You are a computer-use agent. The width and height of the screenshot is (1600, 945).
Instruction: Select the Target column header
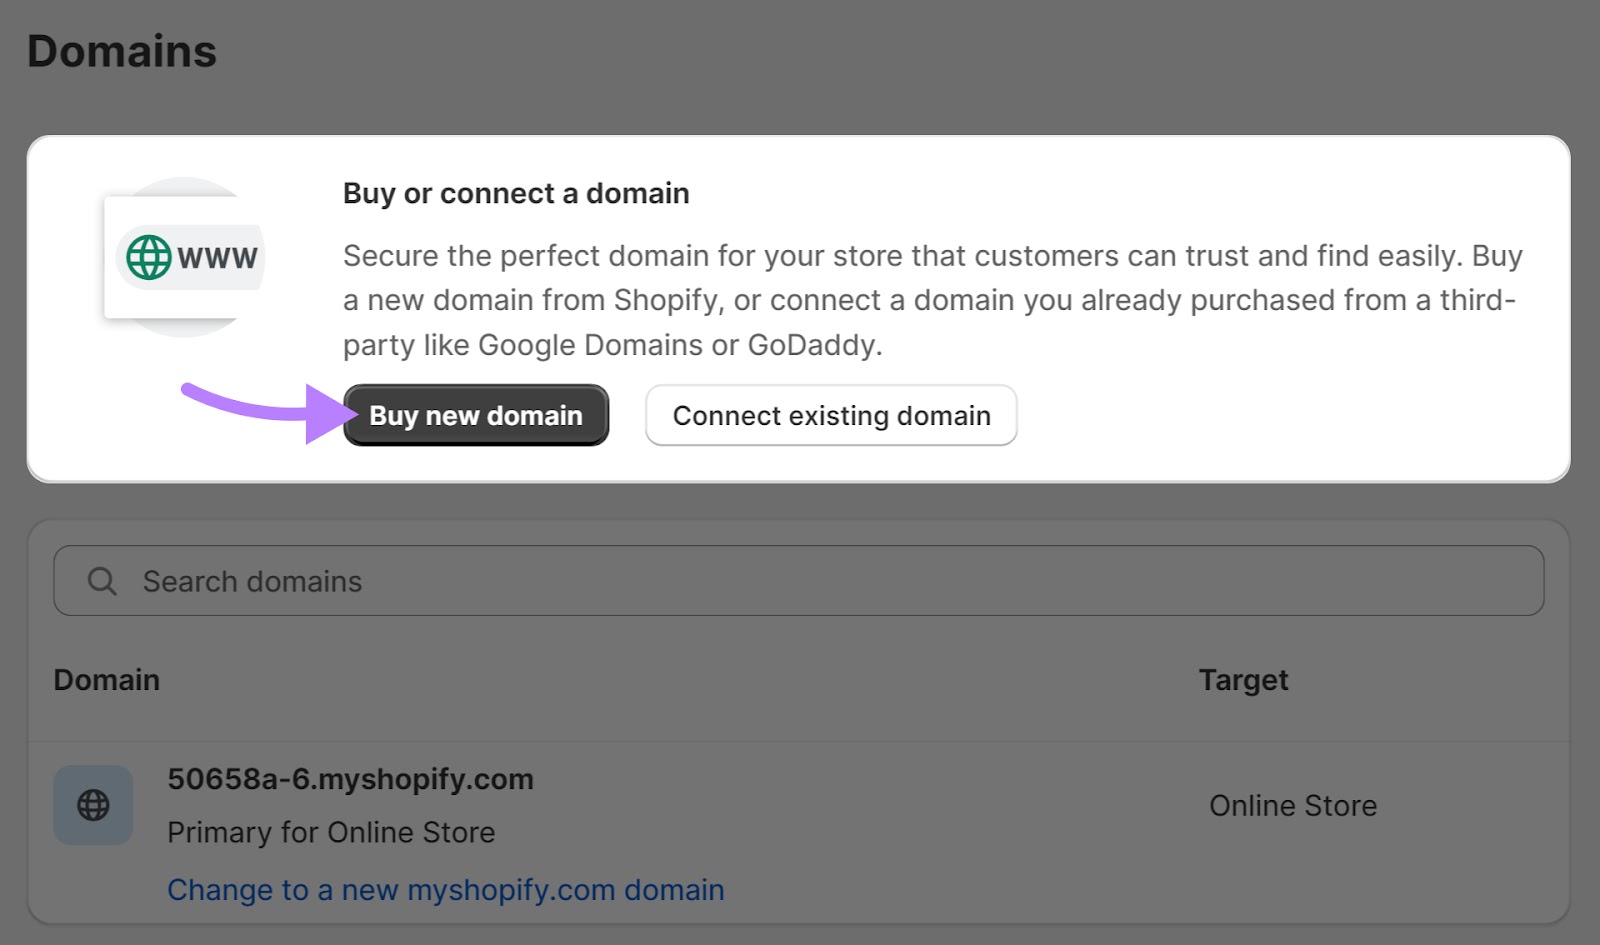[1243, 679]
